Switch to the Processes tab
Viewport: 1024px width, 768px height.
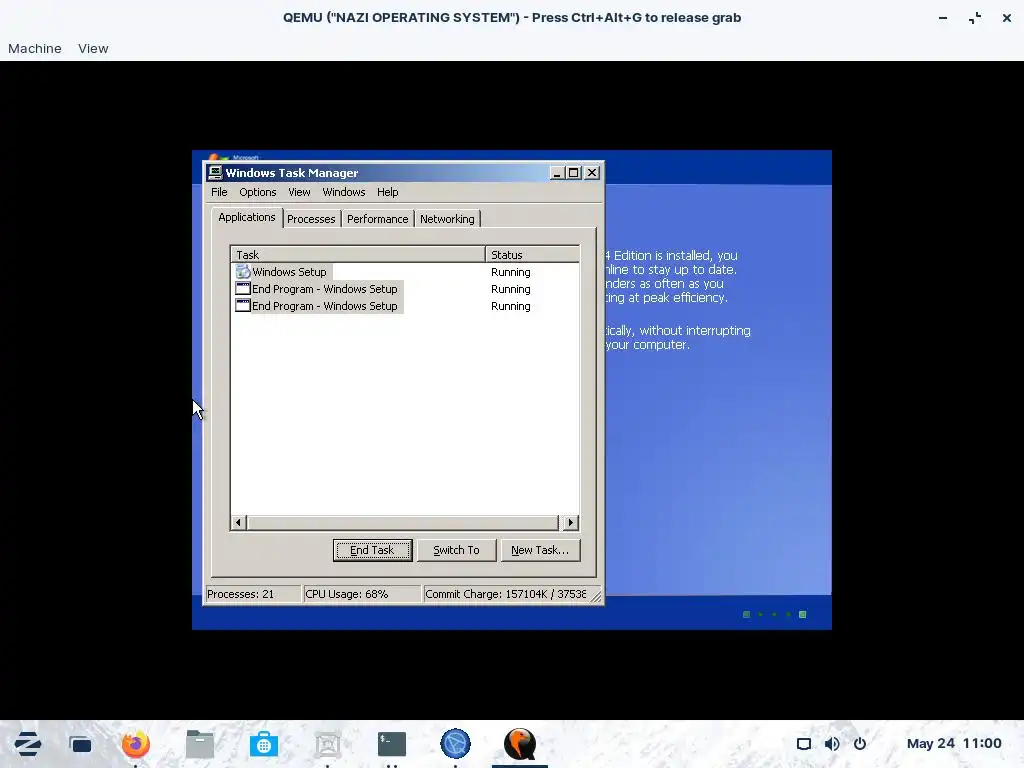(311, 219)
